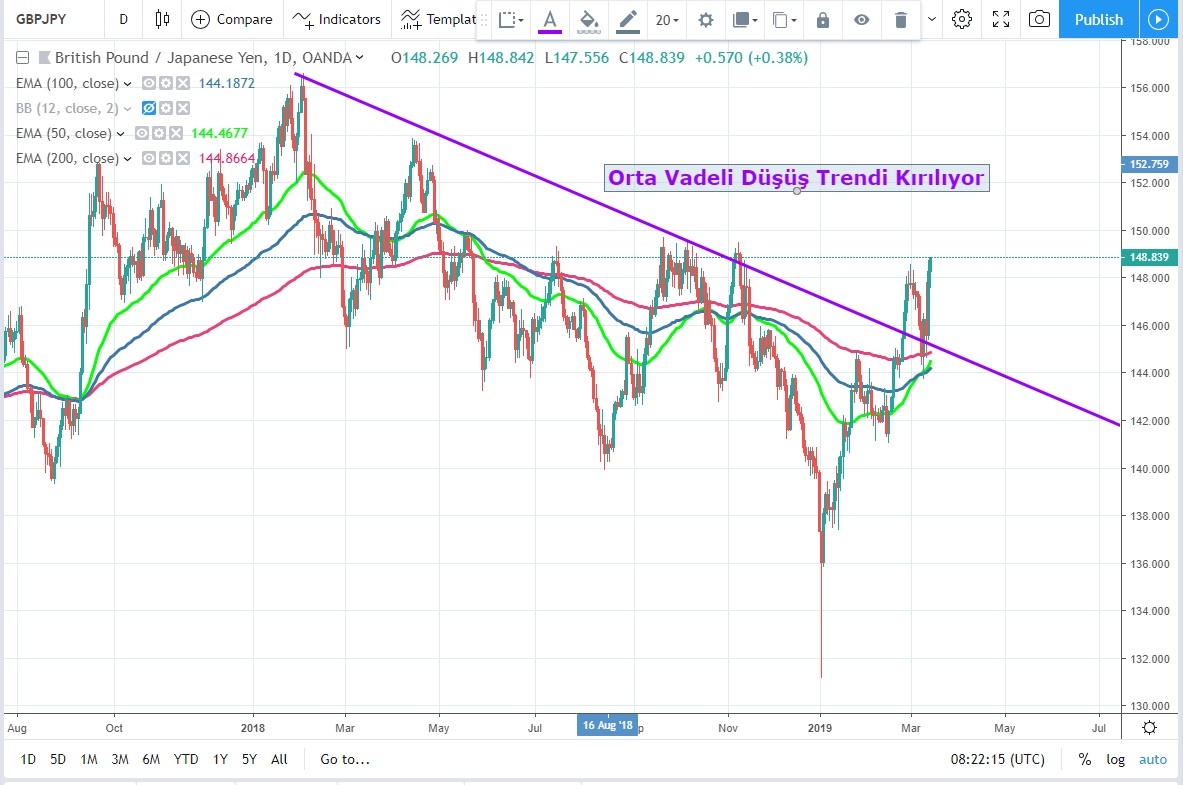1183x785 pixels.
Task: Toggle percentage scale with % button
Action: click(x=1084, y=759)
